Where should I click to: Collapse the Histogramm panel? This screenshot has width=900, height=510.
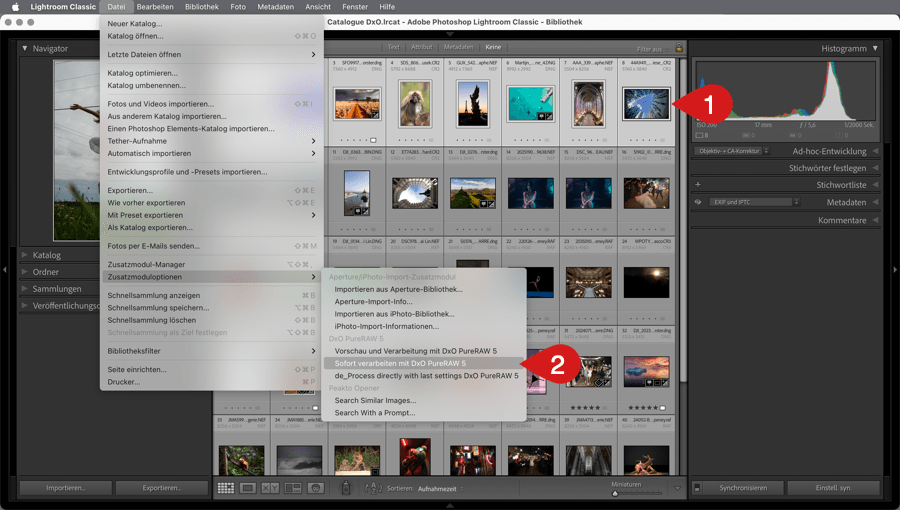875,48
